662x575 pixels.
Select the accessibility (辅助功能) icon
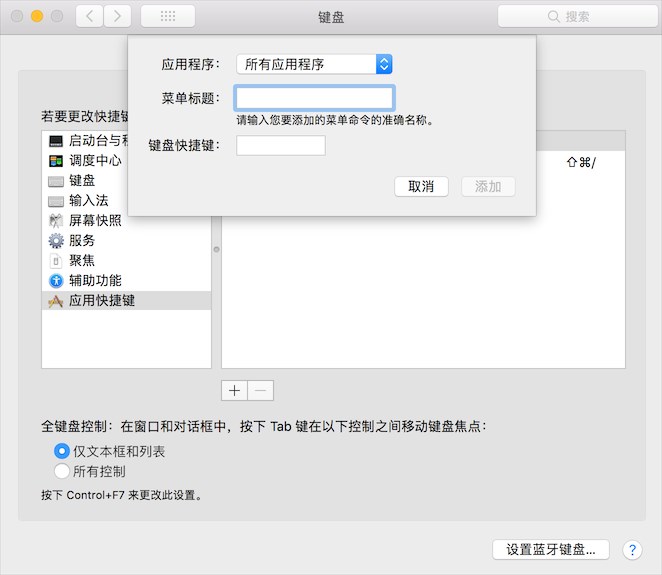click(56, 281)
